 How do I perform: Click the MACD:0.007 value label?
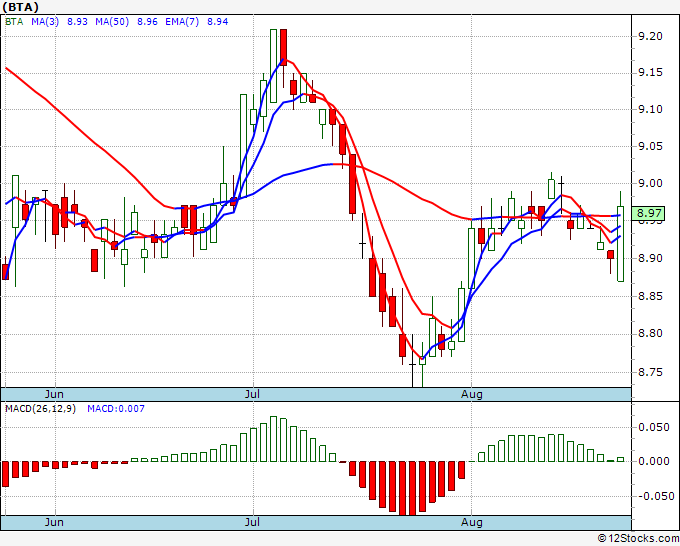click(116, 409)
